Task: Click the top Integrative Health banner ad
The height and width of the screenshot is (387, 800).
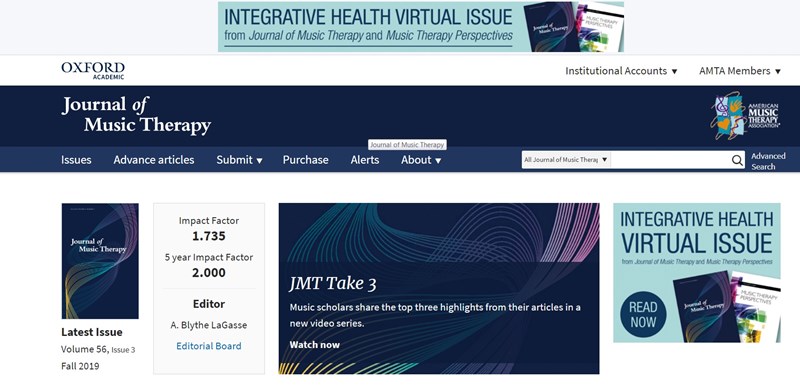Action: pyautogui.click(x=421, y=27)
